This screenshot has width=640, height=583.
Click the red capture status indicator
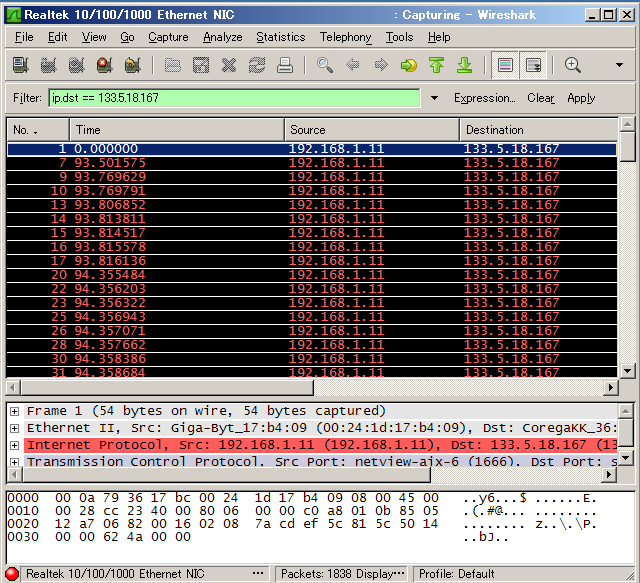click(12, 574)
